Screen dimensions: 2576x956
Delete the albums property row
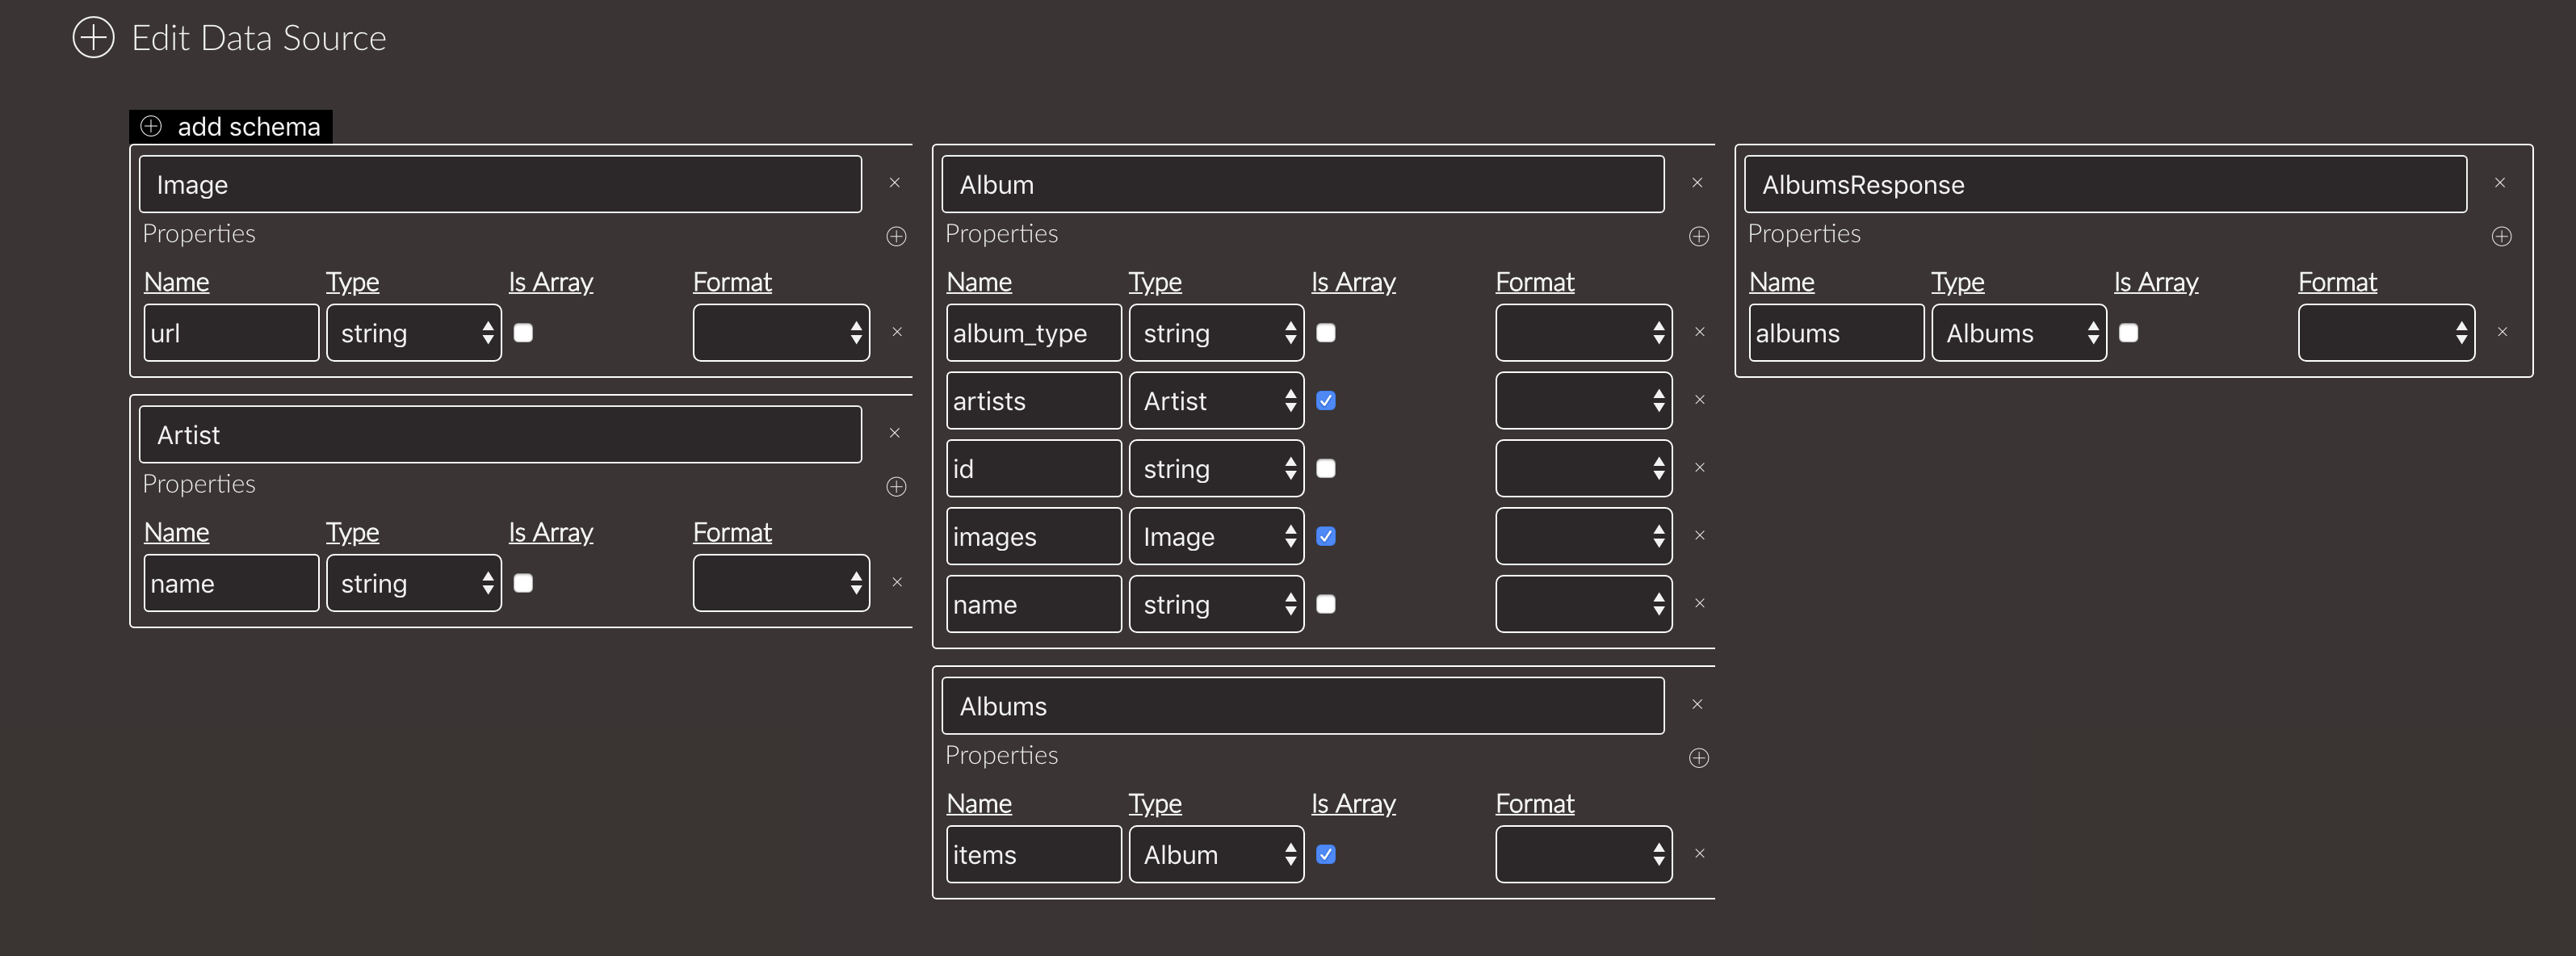[2503, 332]
